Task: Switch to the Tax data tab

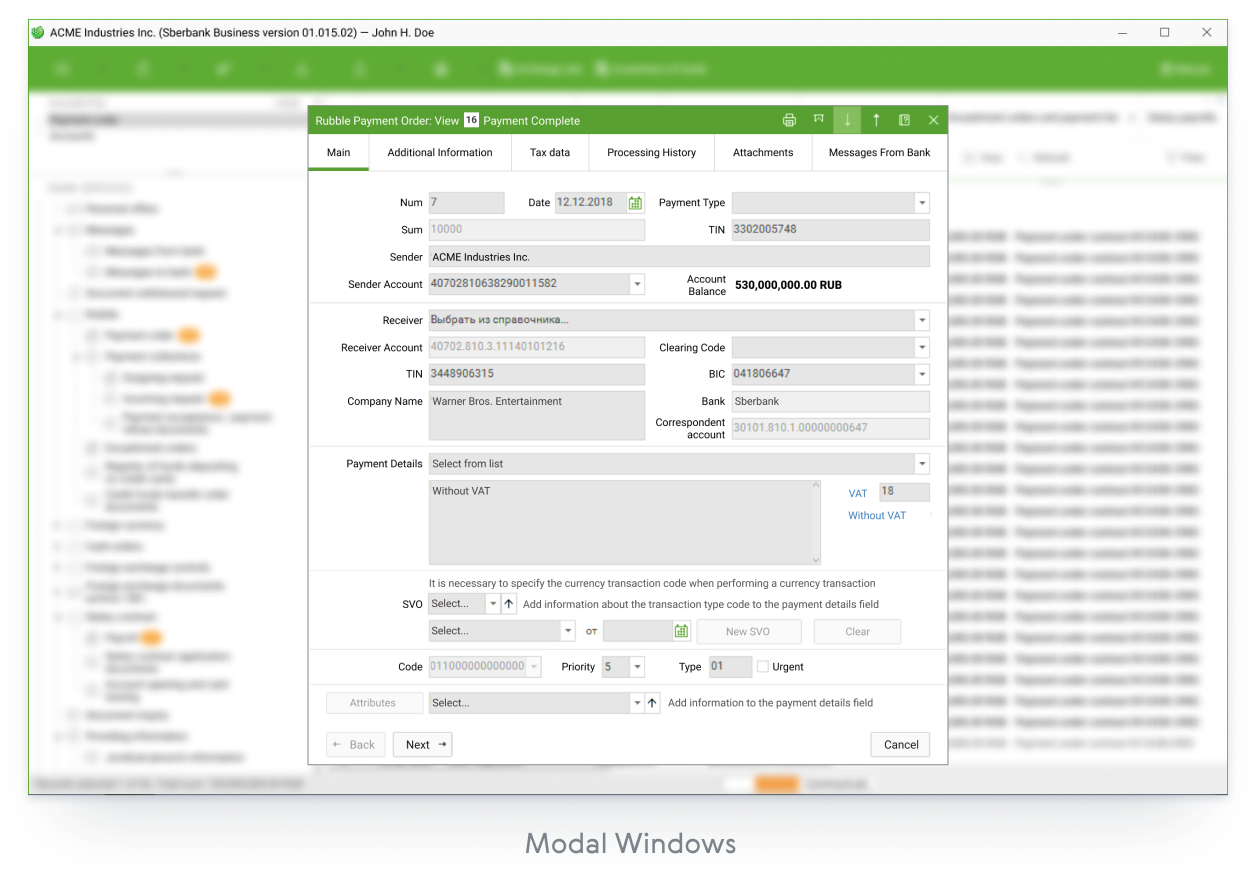Action: point(549,153)
